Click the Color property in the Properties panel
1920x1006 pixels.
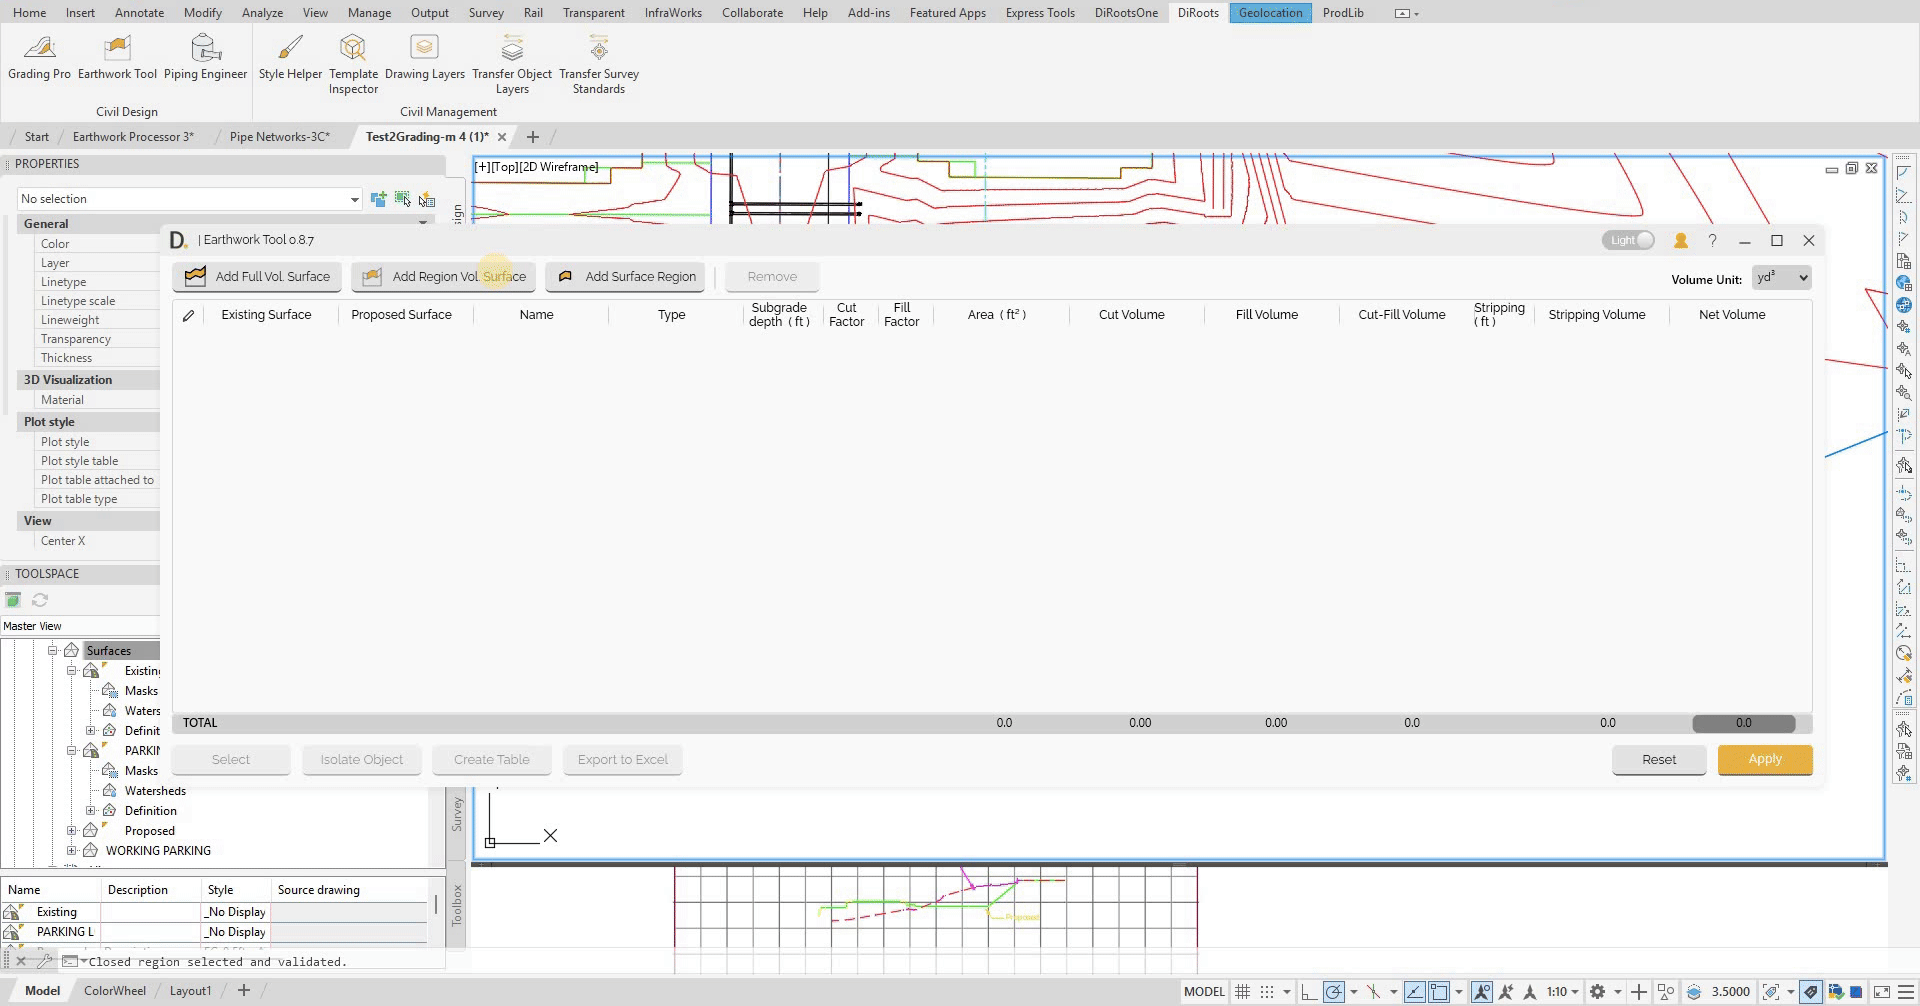pyautogui.click(x=54, y=243)
